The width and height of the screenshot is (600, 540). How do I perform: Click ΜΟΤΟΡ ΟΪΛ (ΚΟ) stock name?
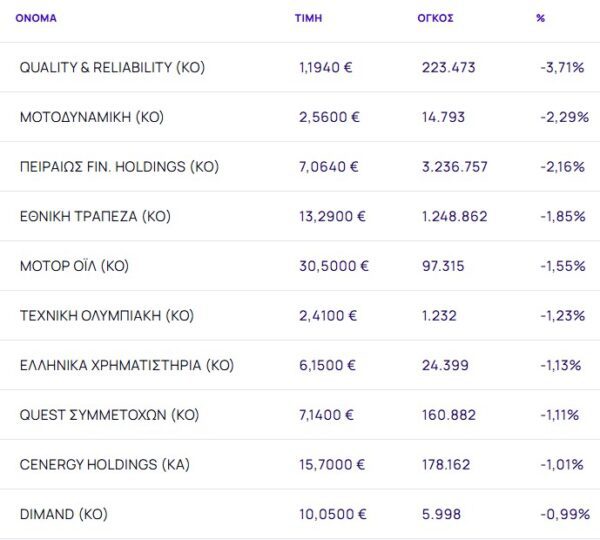[74, 266]
